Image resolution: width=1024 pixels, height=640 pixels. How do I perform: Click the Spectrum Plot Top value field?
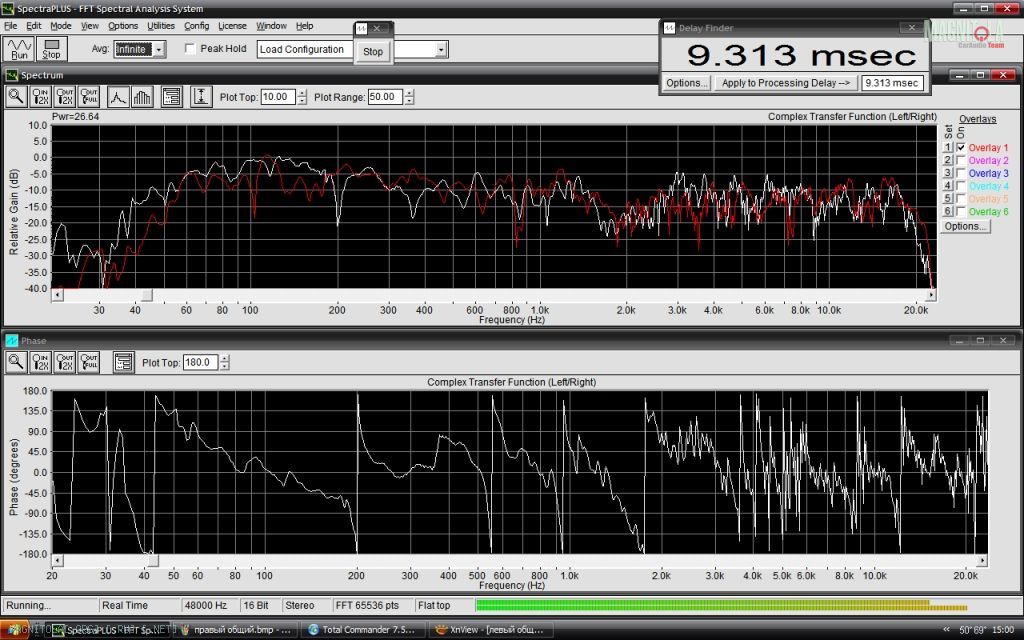pos(278,97)
